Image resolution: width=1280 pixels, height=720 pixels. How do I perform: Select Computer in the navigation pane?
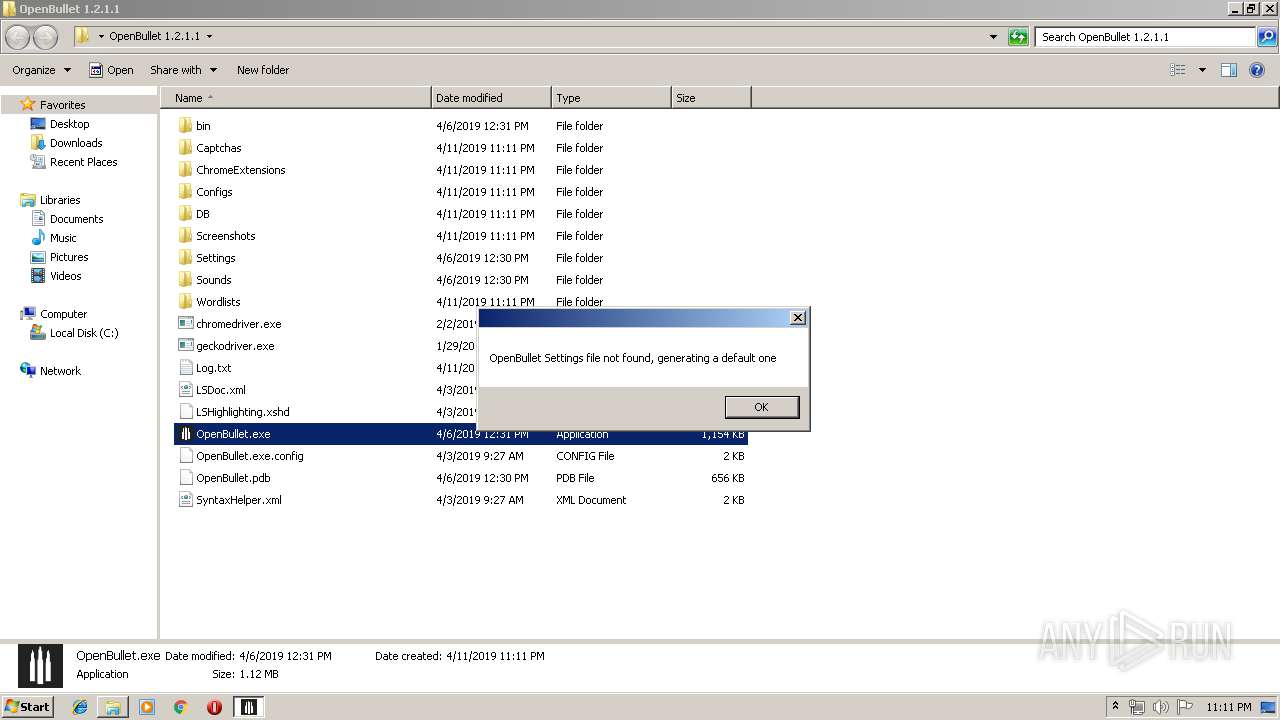[63, 314]
